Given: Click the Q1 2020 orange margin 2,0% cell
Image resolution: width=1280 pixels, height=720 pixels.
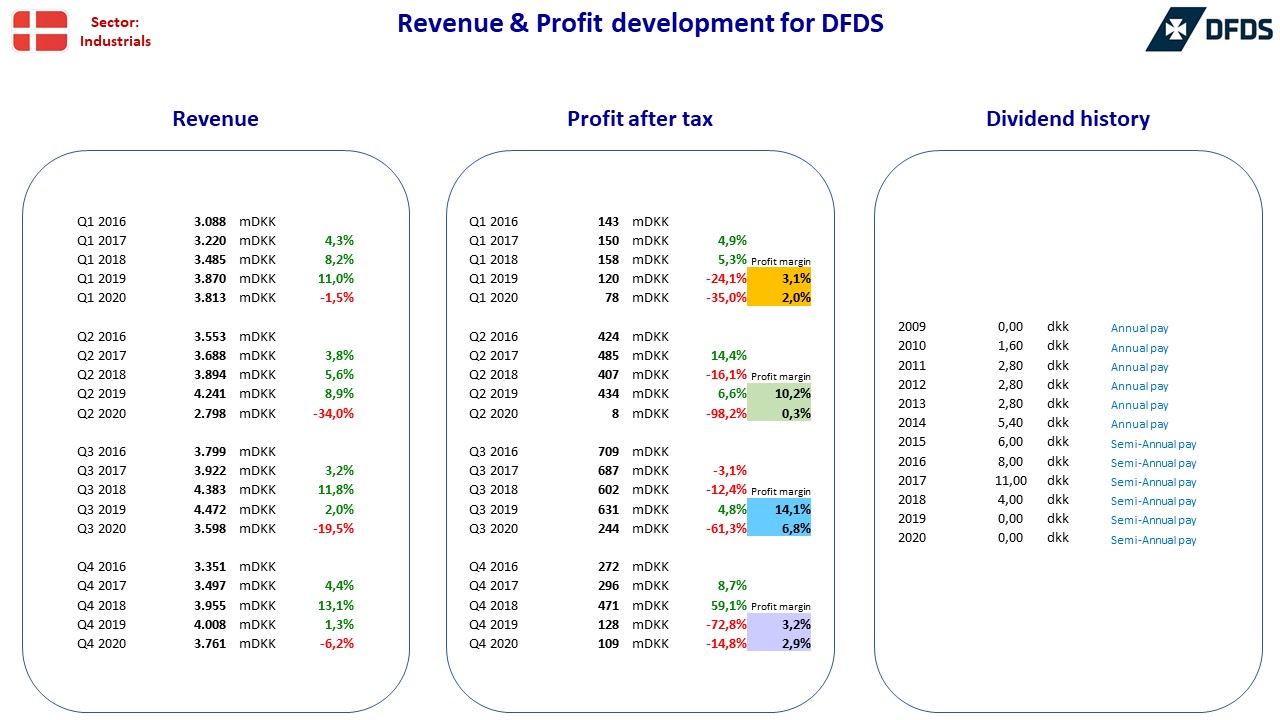Looking at the screenshot, I should pyautogui.click(x=780, y=297).
